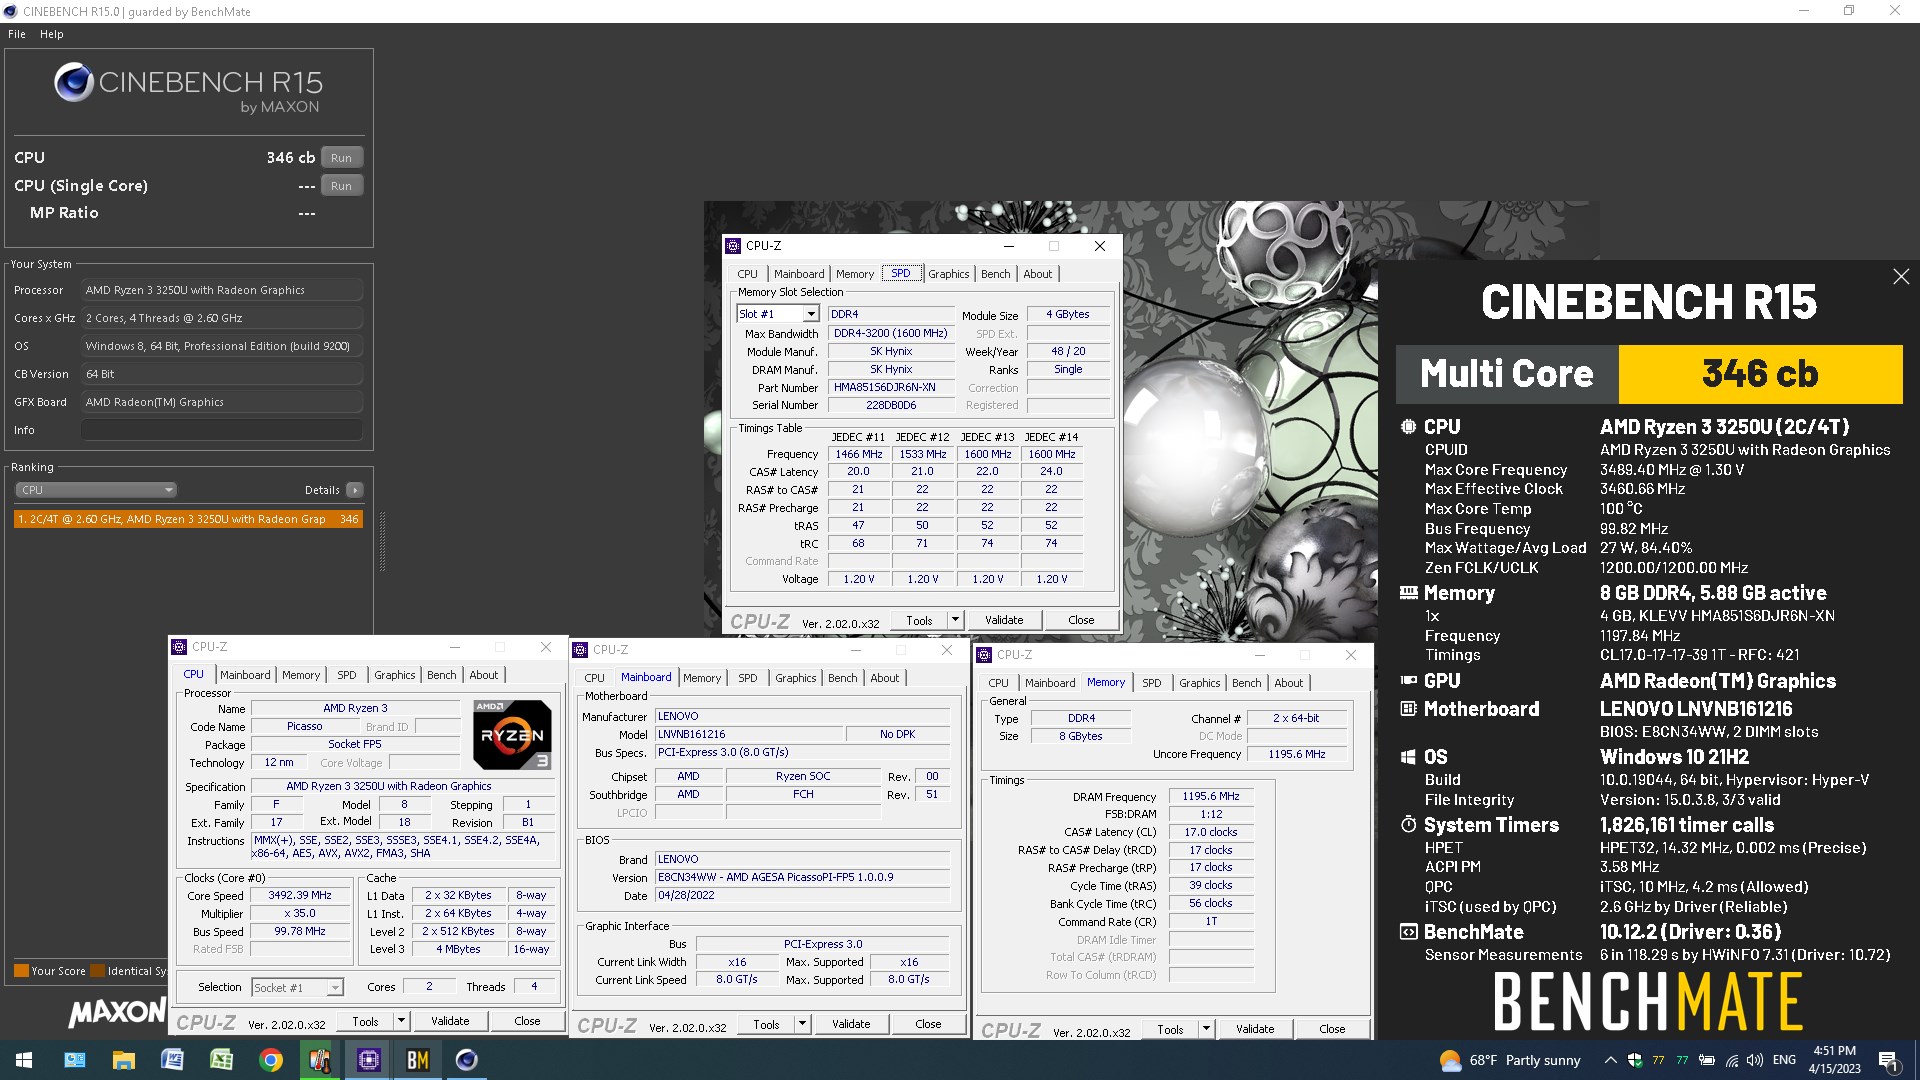Open the notification center icon
The width and height of the screenshot is (1920, 1080).
(1888, 1060)
